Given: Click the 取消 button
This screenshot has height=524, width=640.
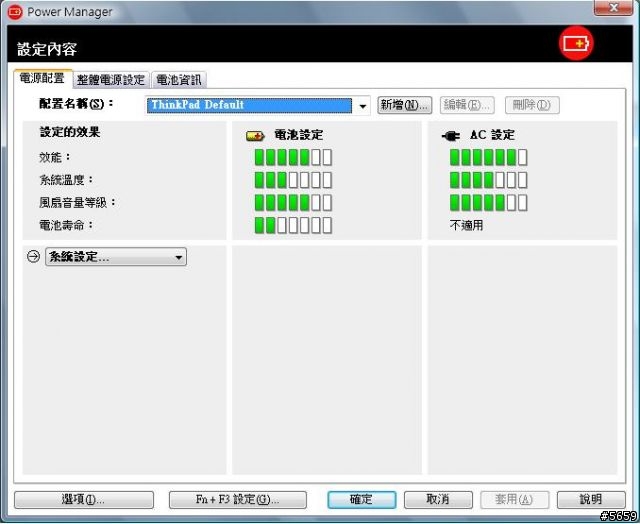Looking at the screenshot, I should 438,500.
